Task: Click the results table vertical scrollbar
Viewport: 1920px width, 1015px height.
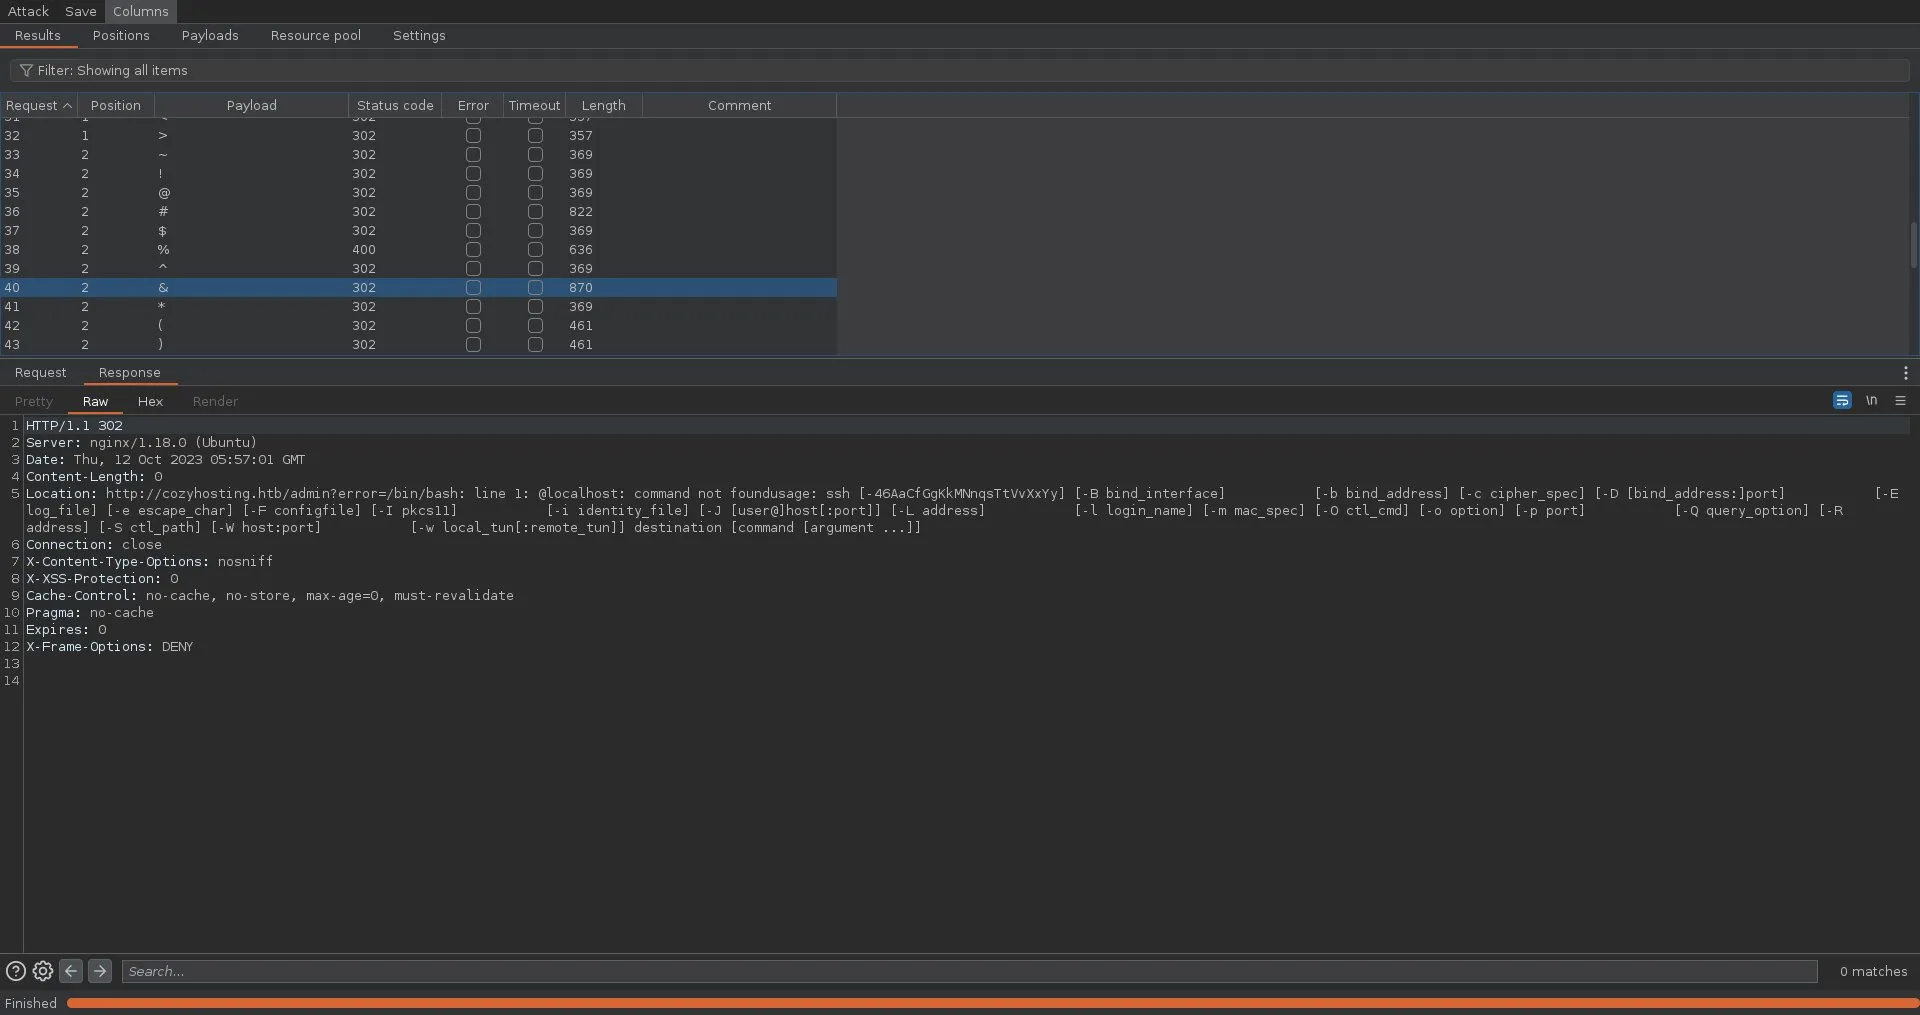Action: 1913,245
